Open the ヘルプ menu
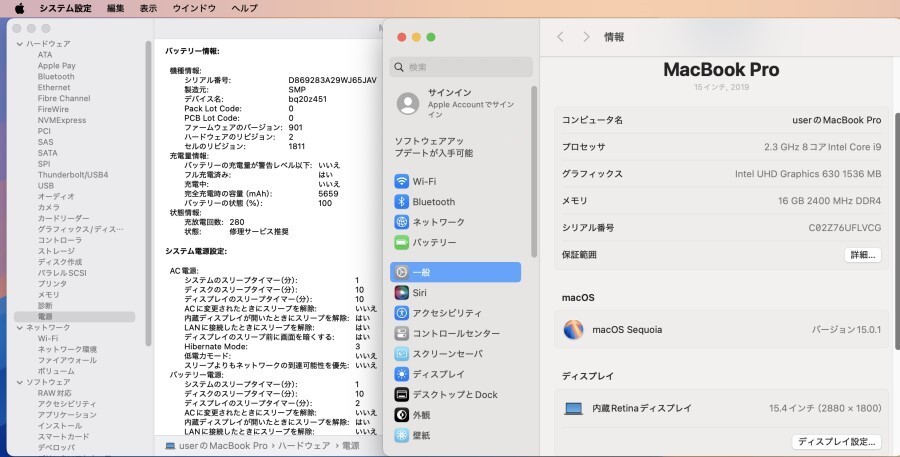This screenshot has height=457, width=900. click(245, 8)
